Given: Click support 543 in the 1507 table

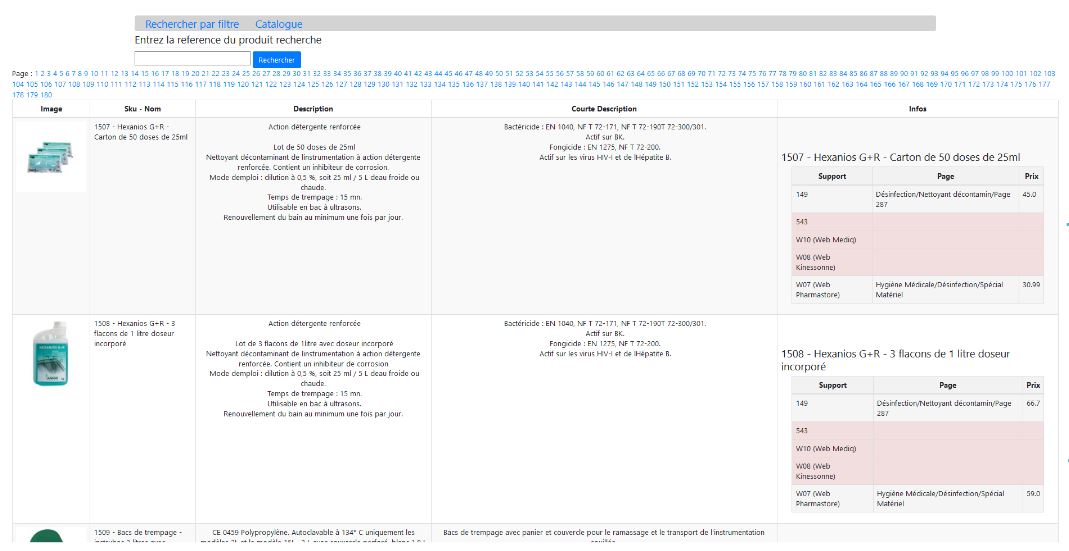Looking at the screenshot, I should (802, 222).
